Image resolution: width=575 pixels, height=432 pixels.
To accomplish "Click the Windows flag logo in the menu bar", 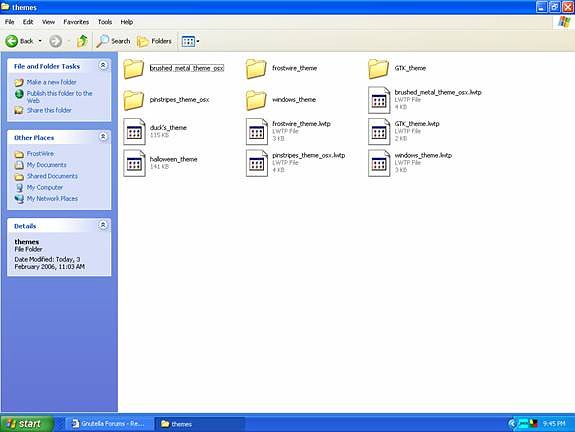I will (x=564, y=22).
